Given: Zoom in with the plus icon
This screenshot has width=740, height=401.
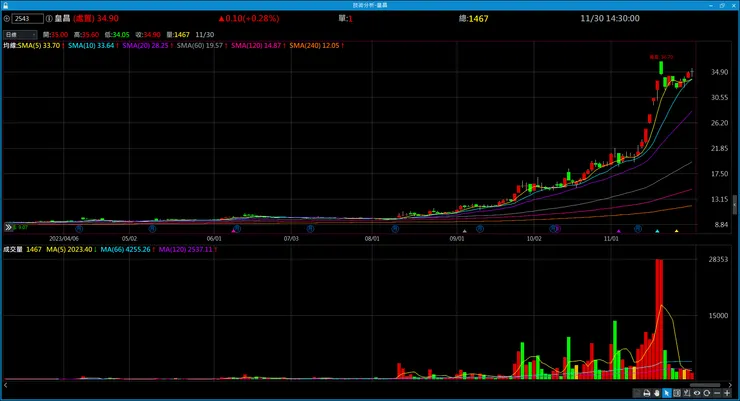Looking at the screenshot, I should [727, 393].
